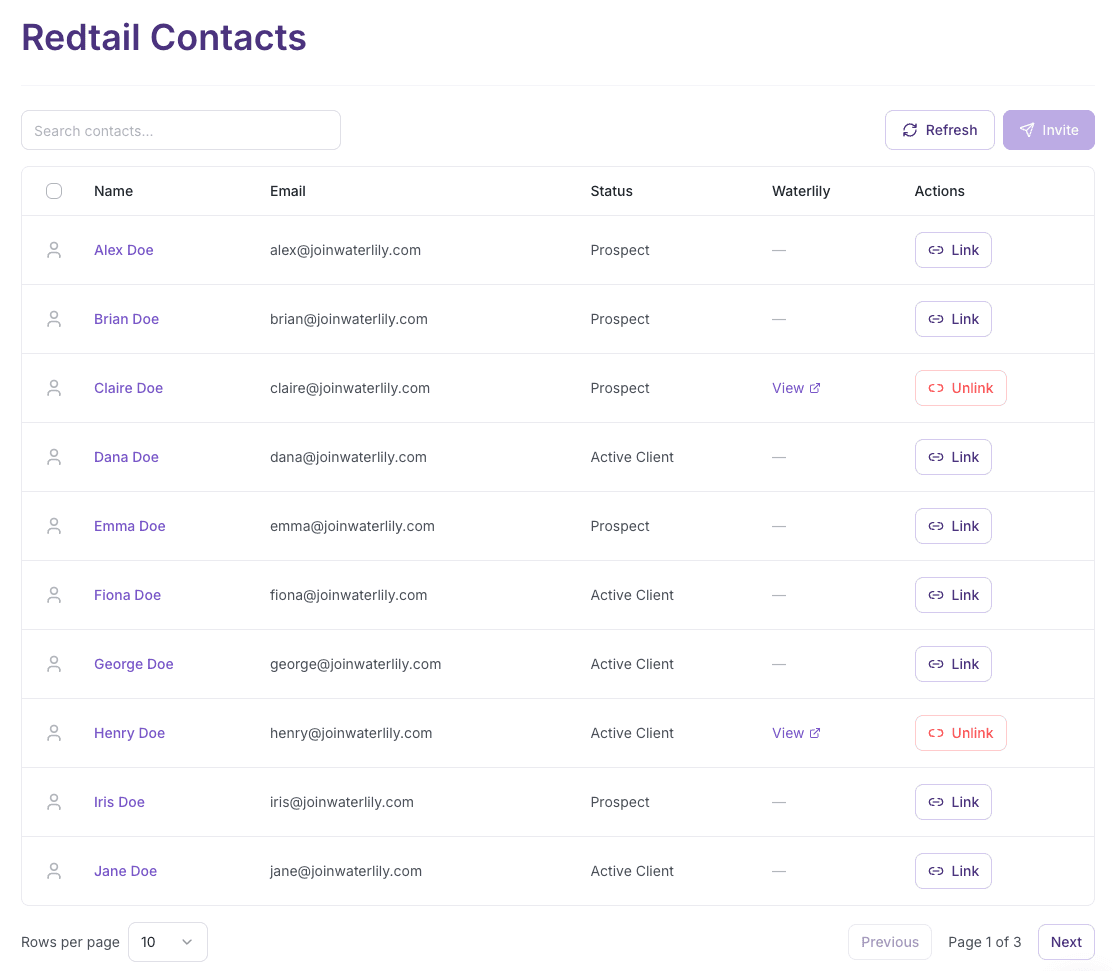This screenshot has height=971, width=1113.
Task: Click the person icon beside Iris Doe
Action: click(54, 801)
